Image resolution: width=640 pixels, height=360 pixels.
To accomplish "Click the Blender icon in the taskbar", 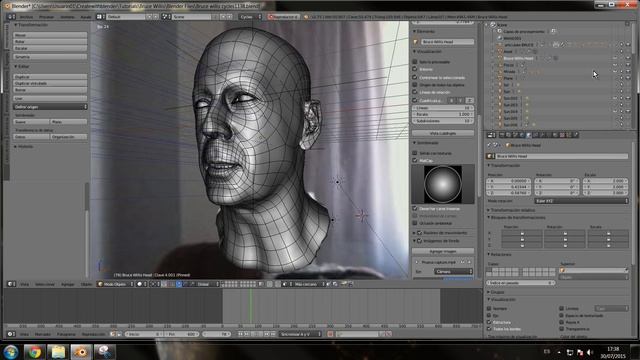I will pyautogui.click(x=81, y=351).
